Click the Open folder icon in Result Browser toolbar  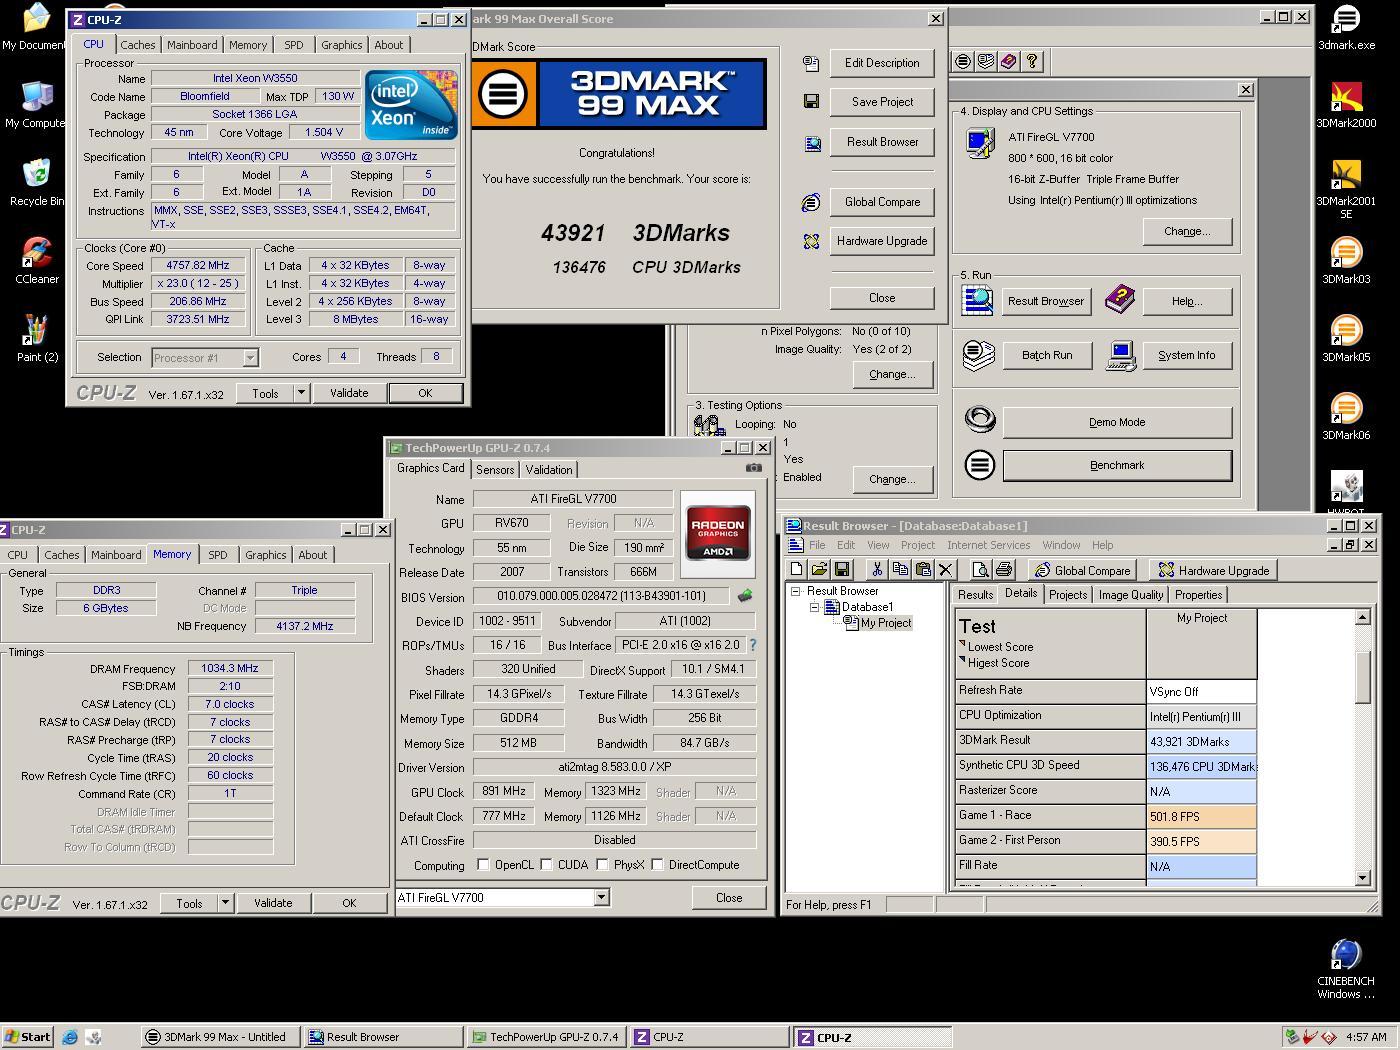pyautogui.click(x=819, y=570)
